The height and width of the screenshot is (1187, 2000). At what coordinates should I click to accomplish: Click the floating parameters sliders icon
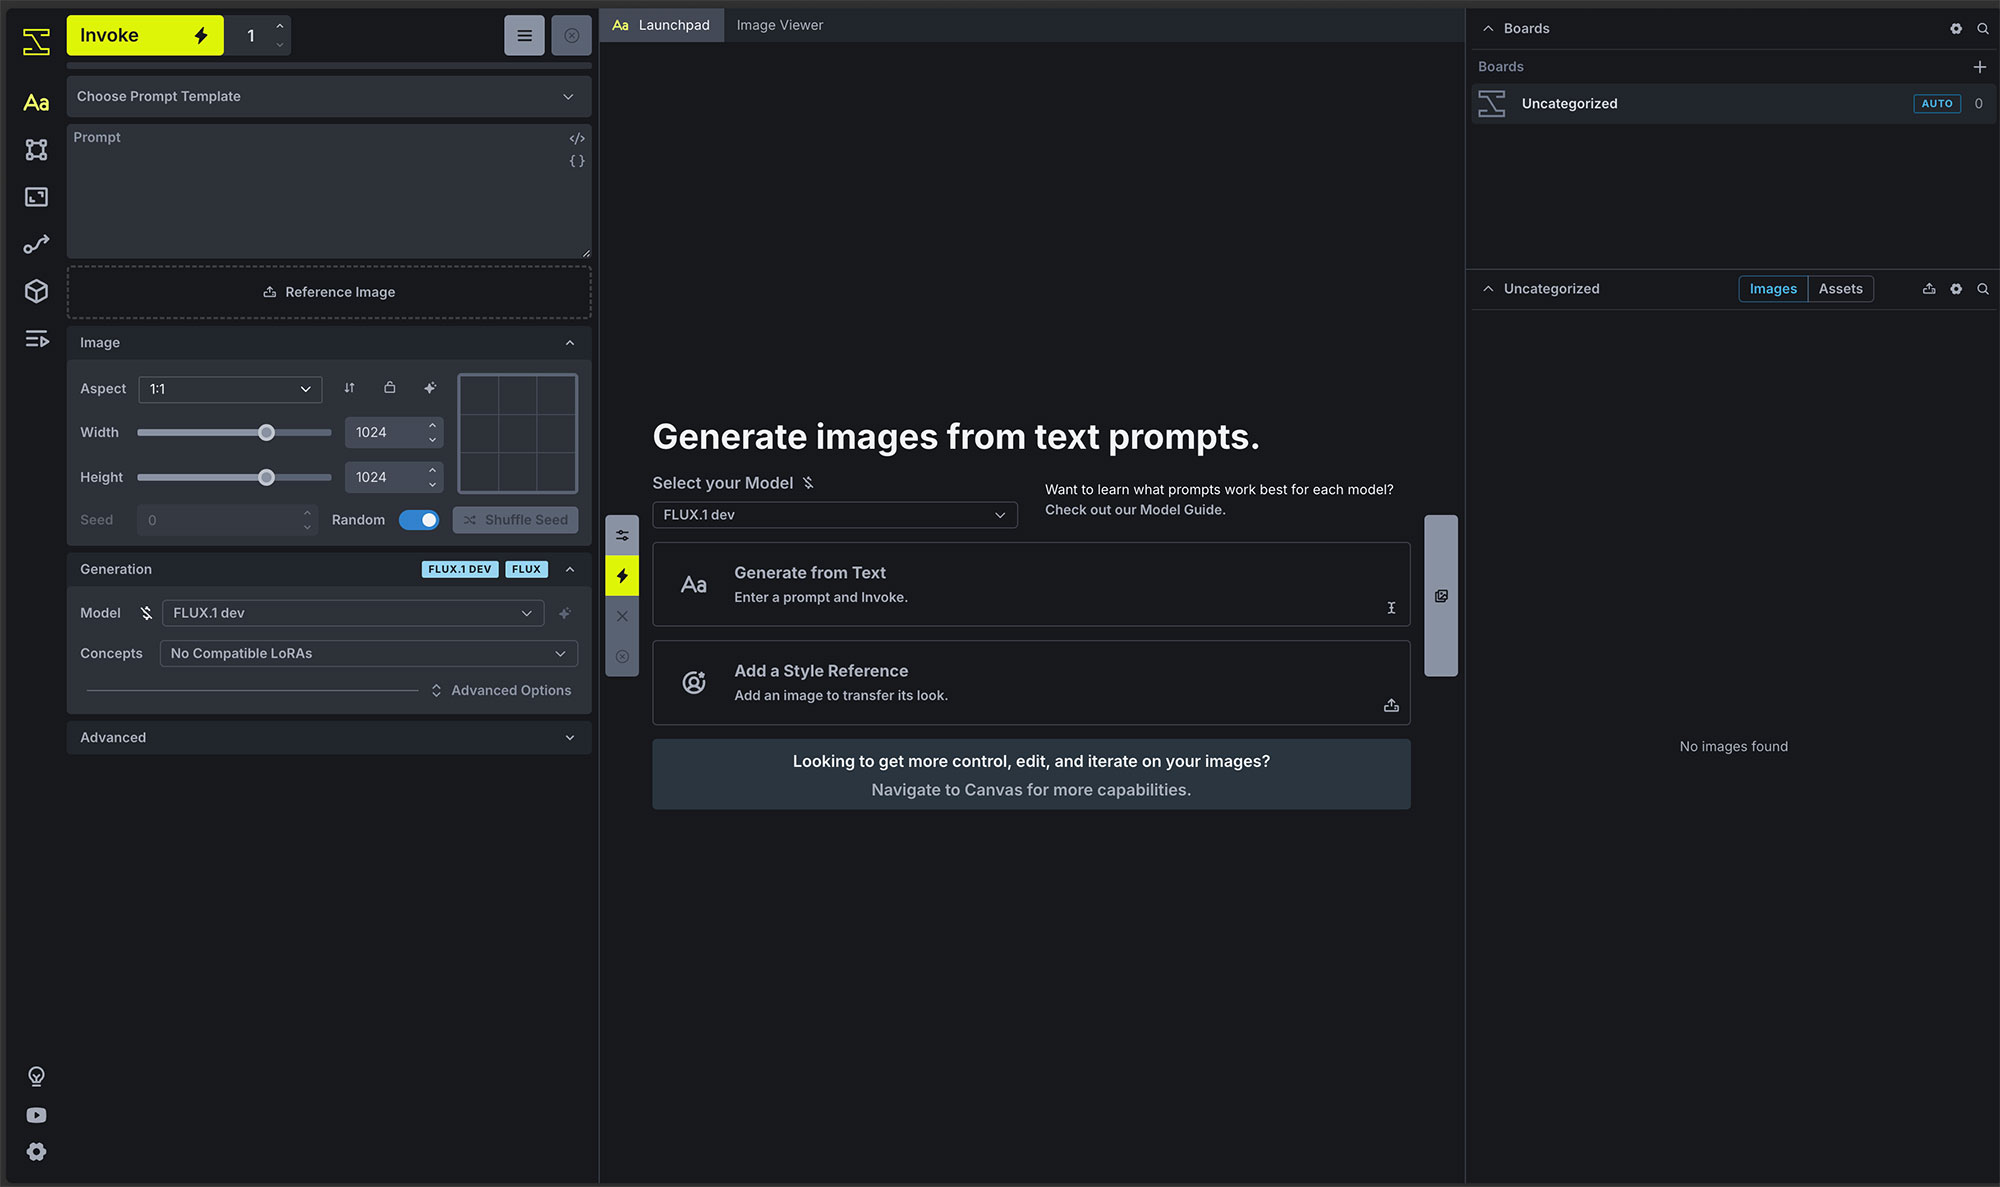[x=622, y=536]
